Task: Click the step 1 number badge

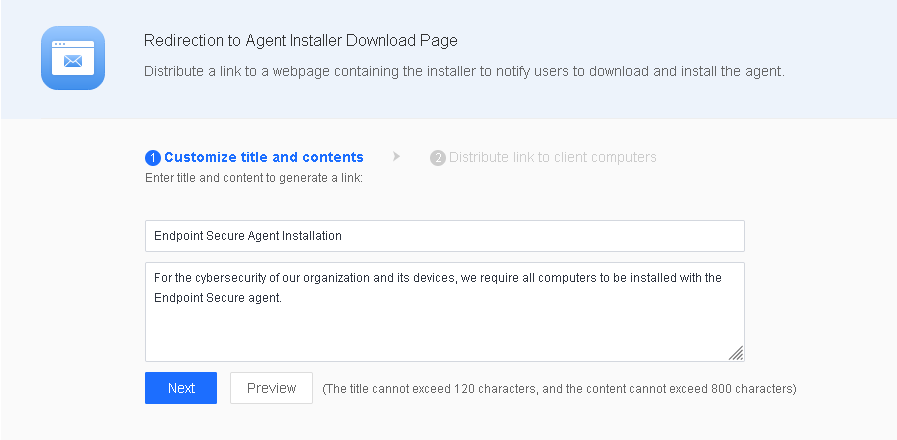Action: pyautogui.click(x=153, y=158)
